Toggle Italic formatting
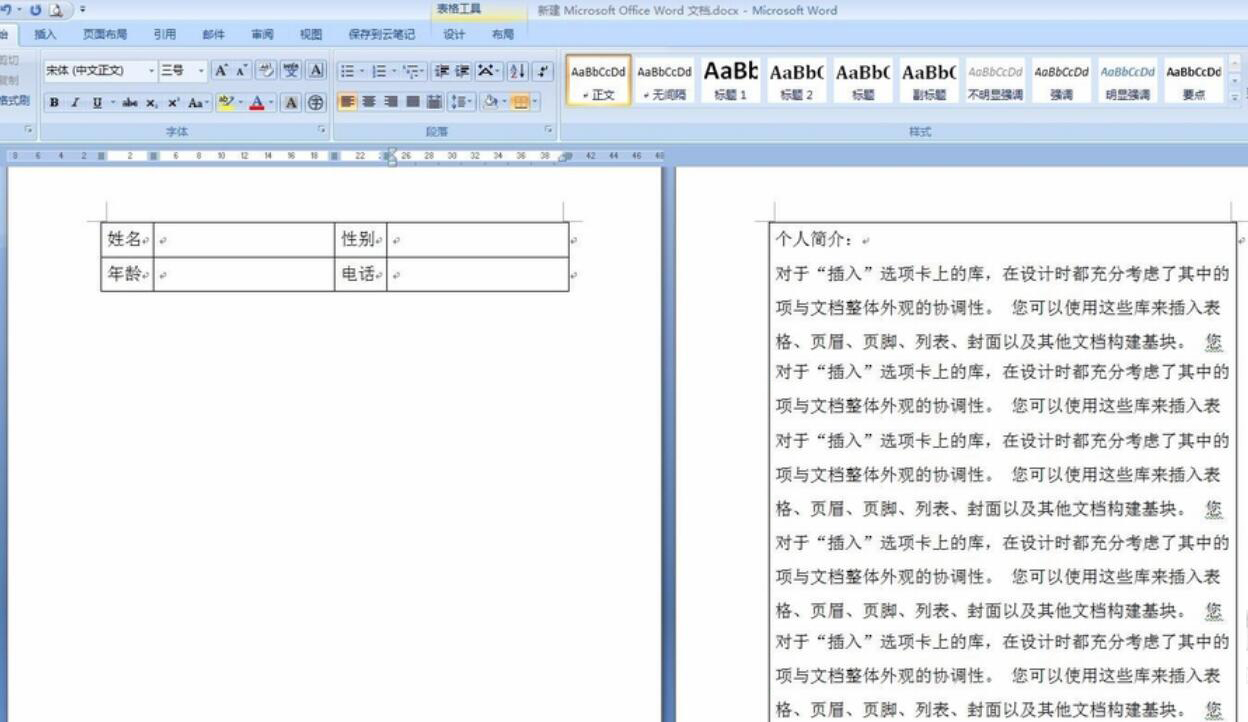The image size is (1248, 722). pos(75,103)
